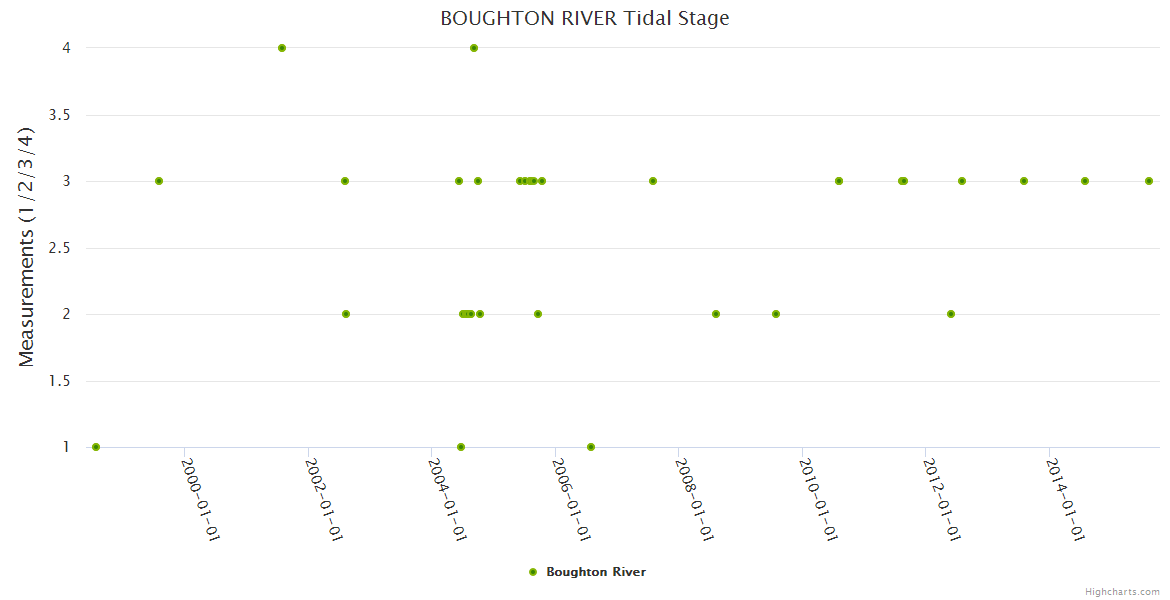This screenshot has width=1170, height=600.
Task: Select the value 3 point in 2007
Action: [x=653, y=181]
